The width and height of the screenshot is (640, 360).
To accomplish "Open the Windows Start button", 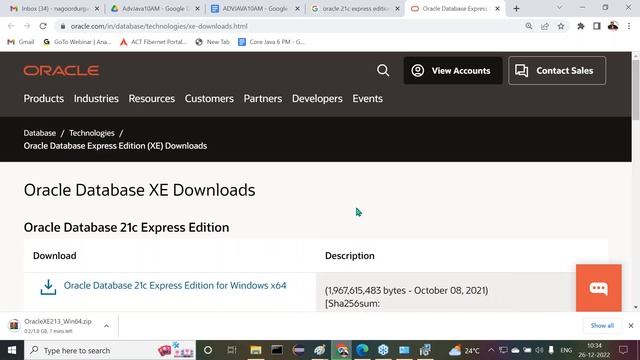I will point(12,350).
